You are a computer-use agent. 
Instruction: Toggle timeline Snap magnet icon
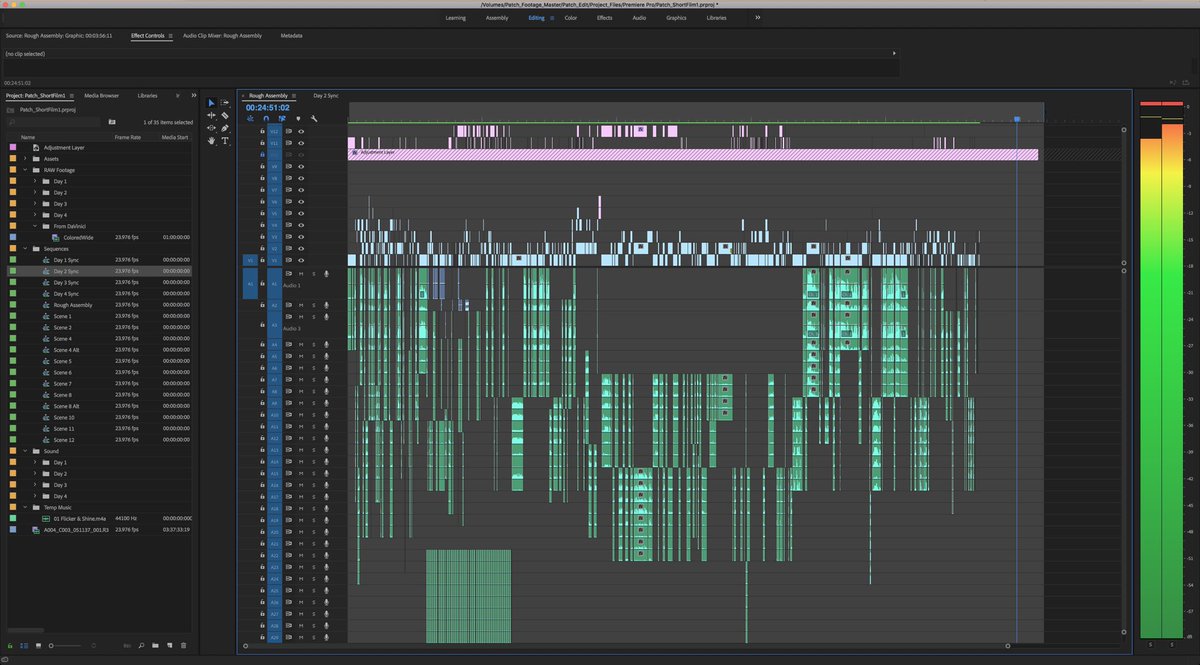tap(266, 119)
